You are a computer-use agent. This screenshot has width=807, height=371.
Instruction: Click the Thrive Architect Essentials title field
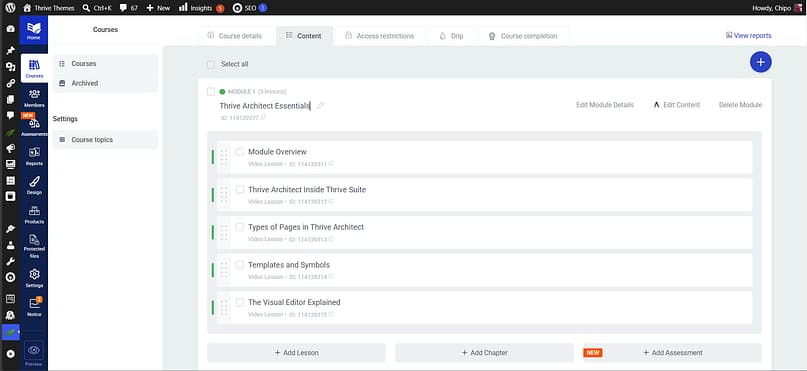pyautogui.click(x=265, y=105)
